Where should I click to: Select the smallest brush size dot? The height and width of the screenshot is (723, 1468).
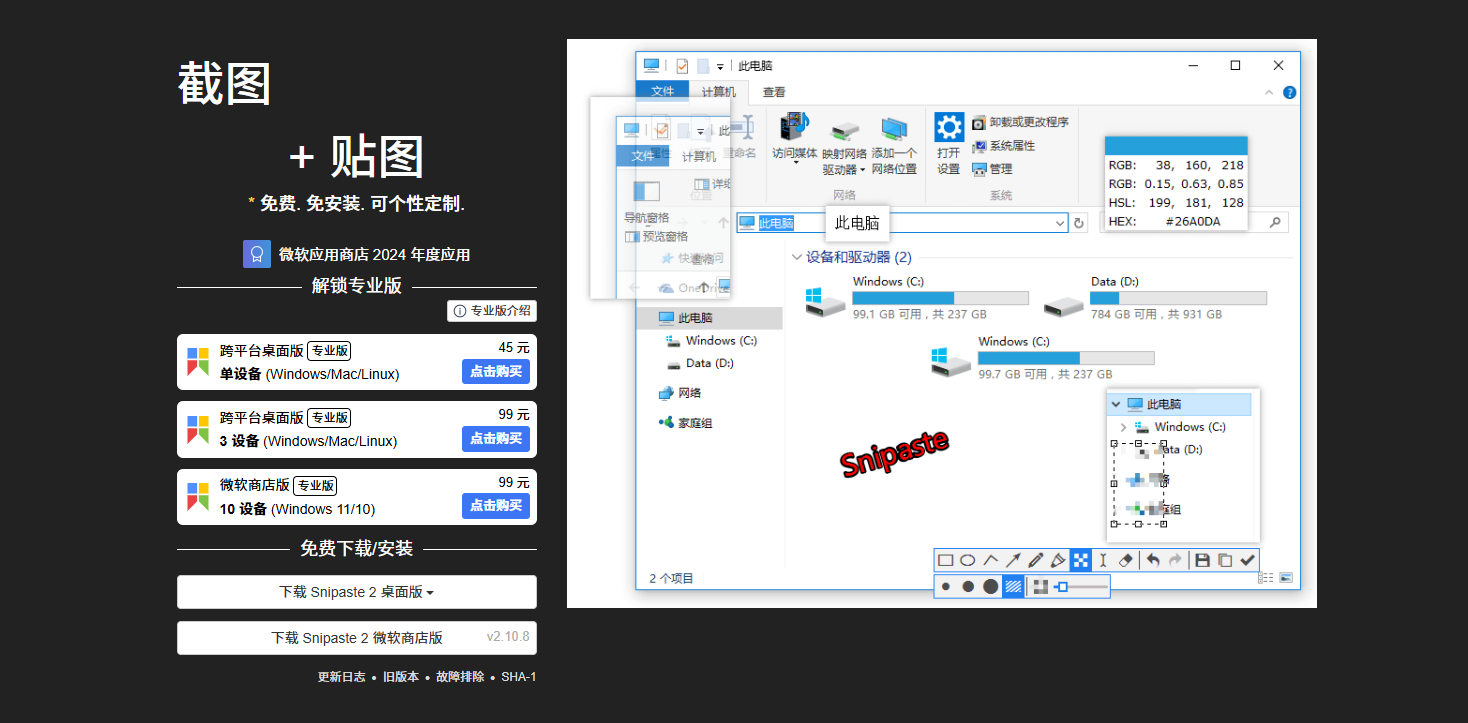point(946,587)
